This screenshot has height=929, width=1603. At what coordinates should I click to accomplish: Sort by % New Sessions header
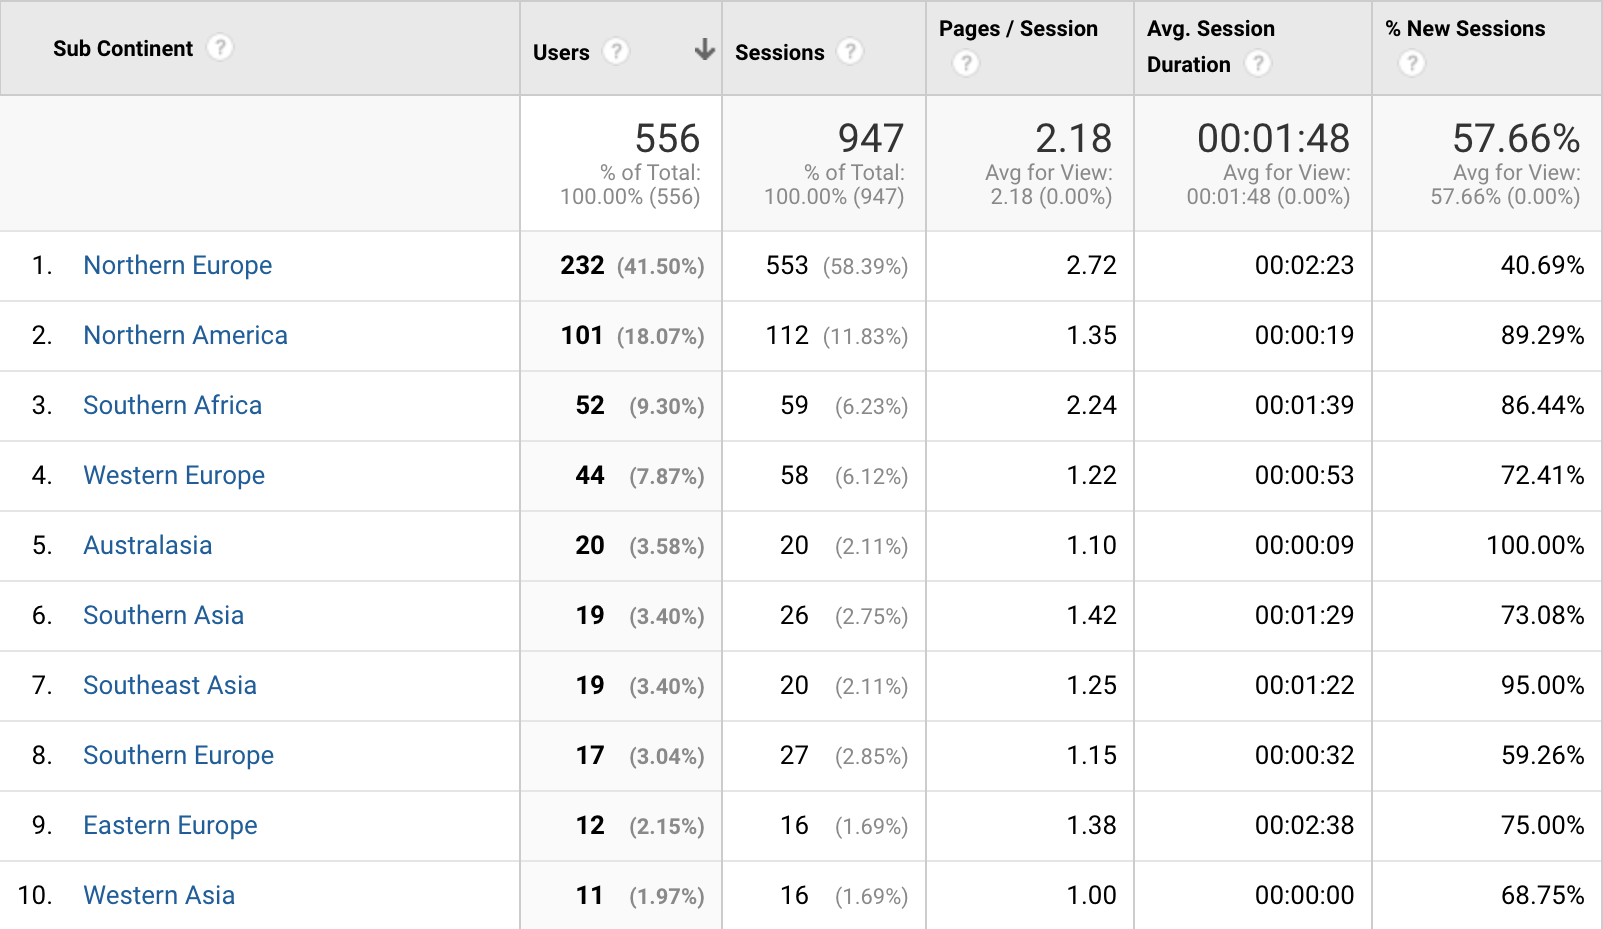point(1465,29)
